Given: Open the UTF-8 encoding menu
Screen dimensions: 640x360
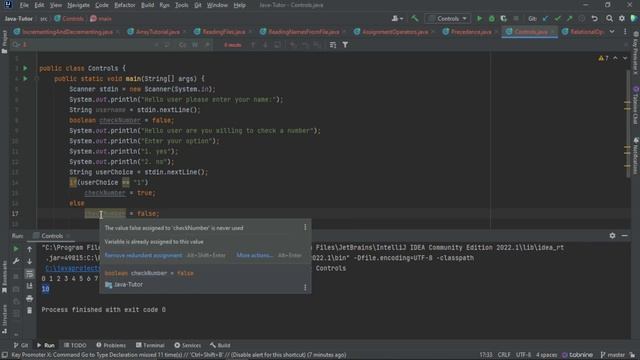Looking at the screenshot, I should (x=523, y=355).
